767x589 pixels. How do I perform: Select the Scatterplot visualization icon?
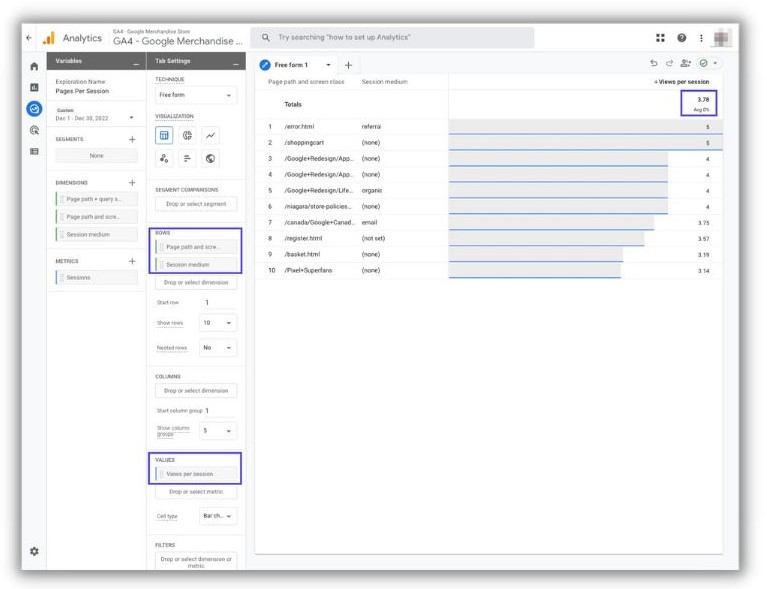(164, 159)
